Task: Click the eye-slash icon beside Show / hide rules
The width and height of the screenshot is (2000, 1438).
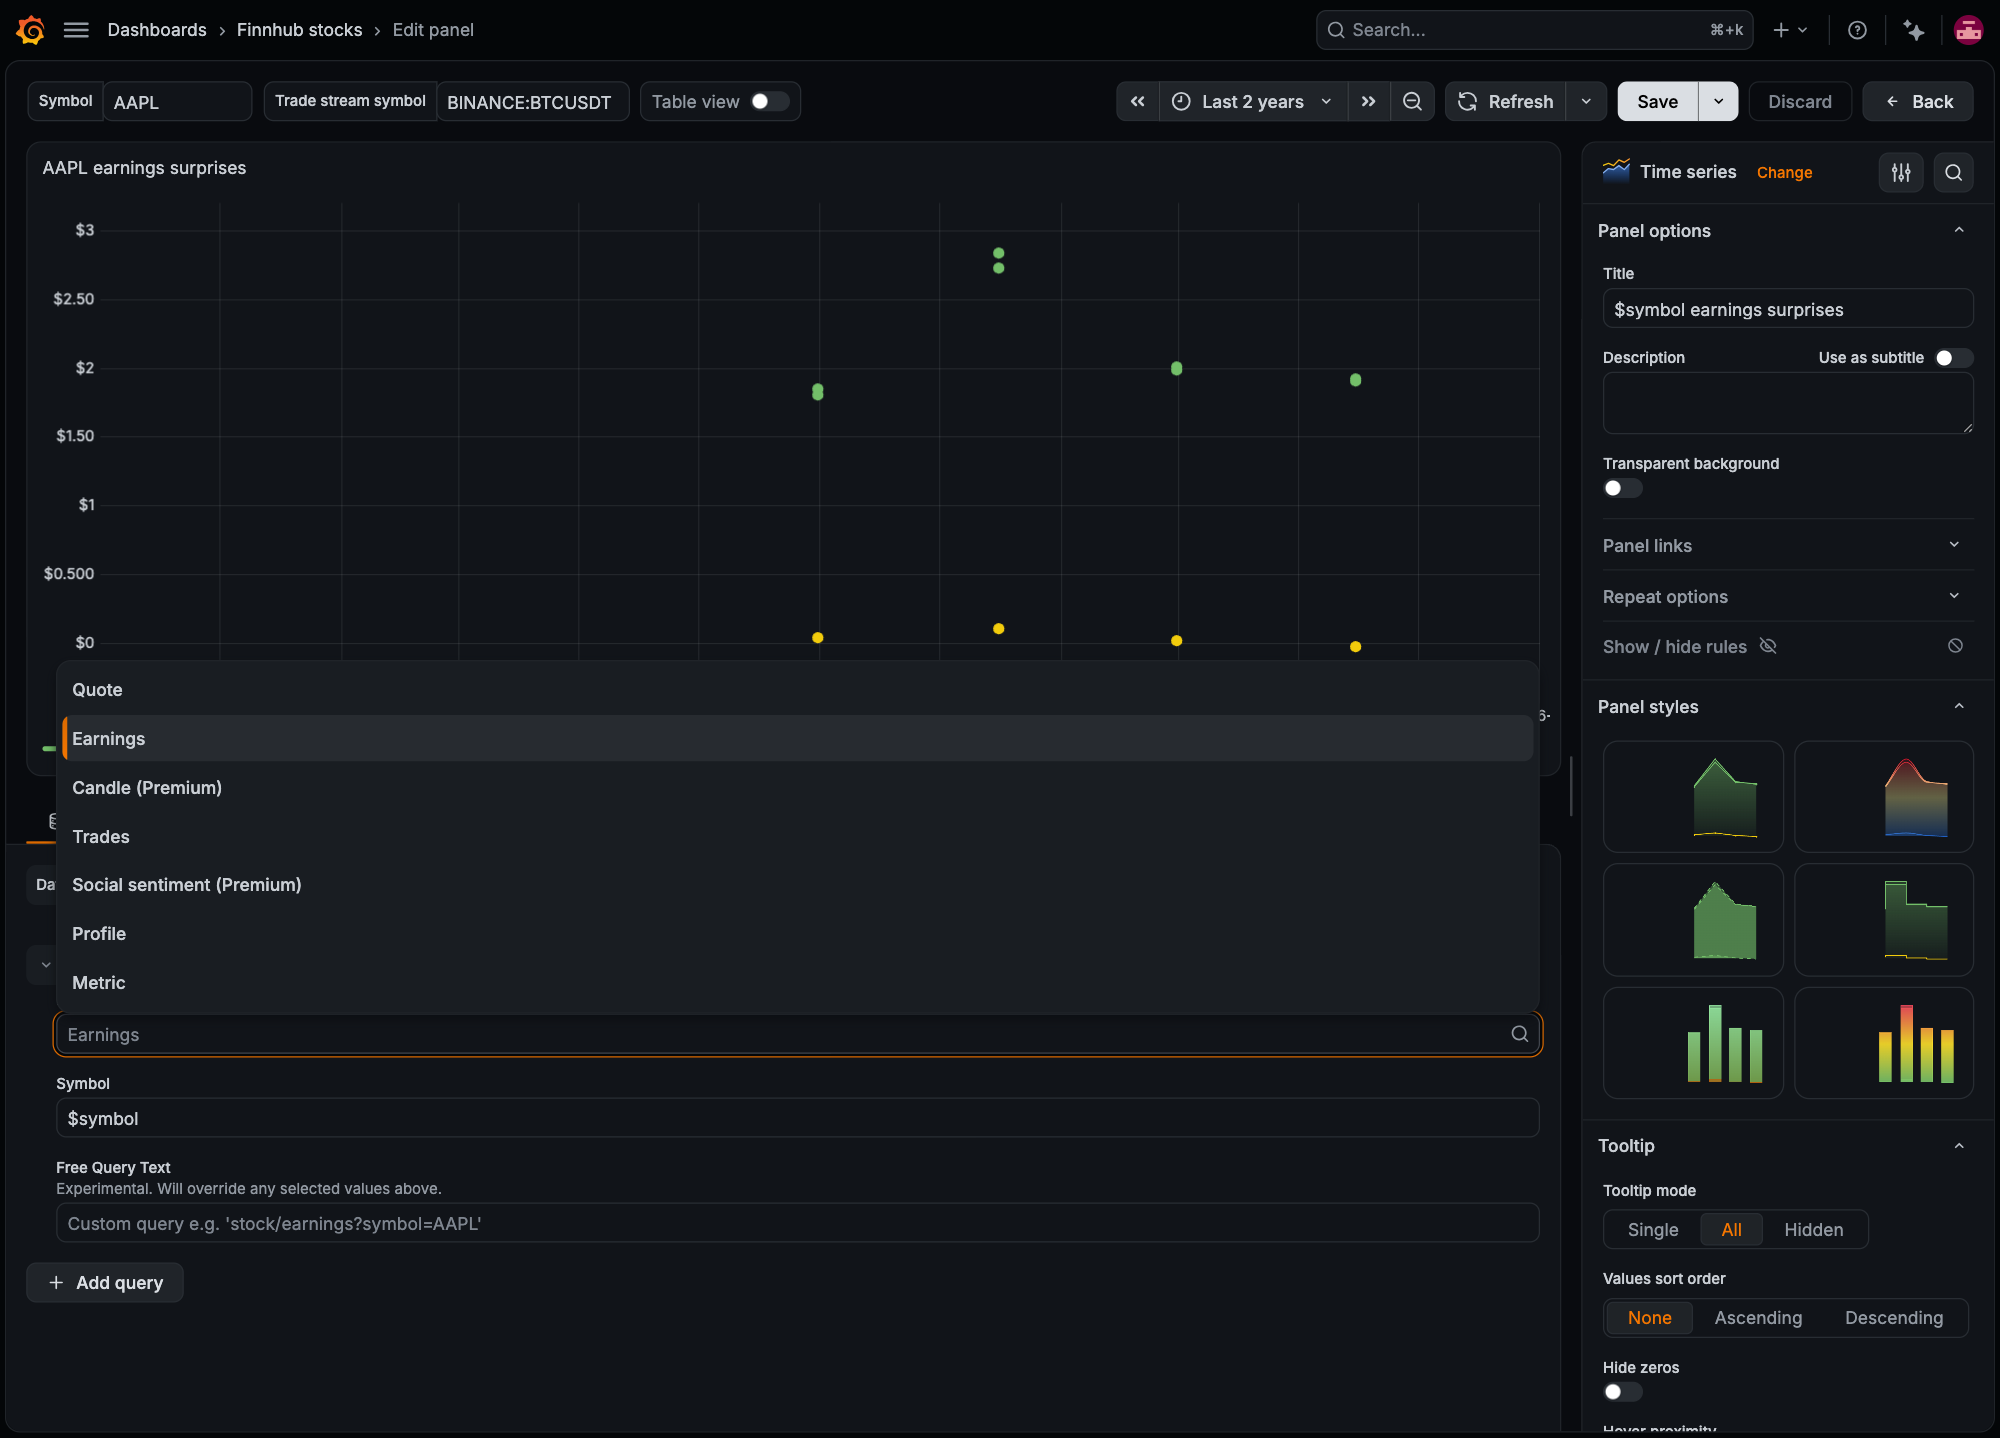Action: [1768, 646]
